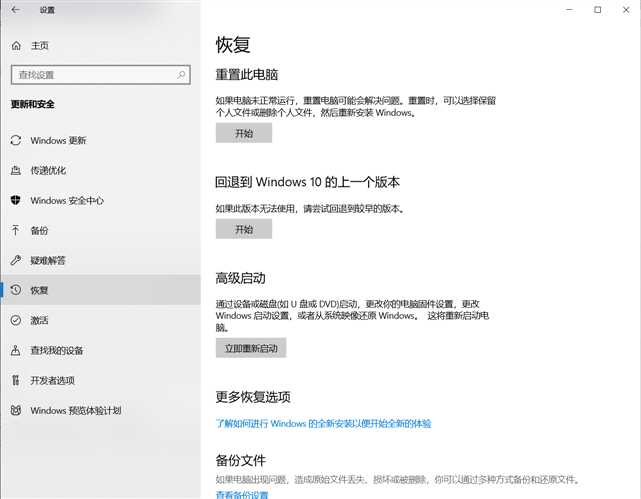Select 恢复 in the sidebar

click(100, 290)
